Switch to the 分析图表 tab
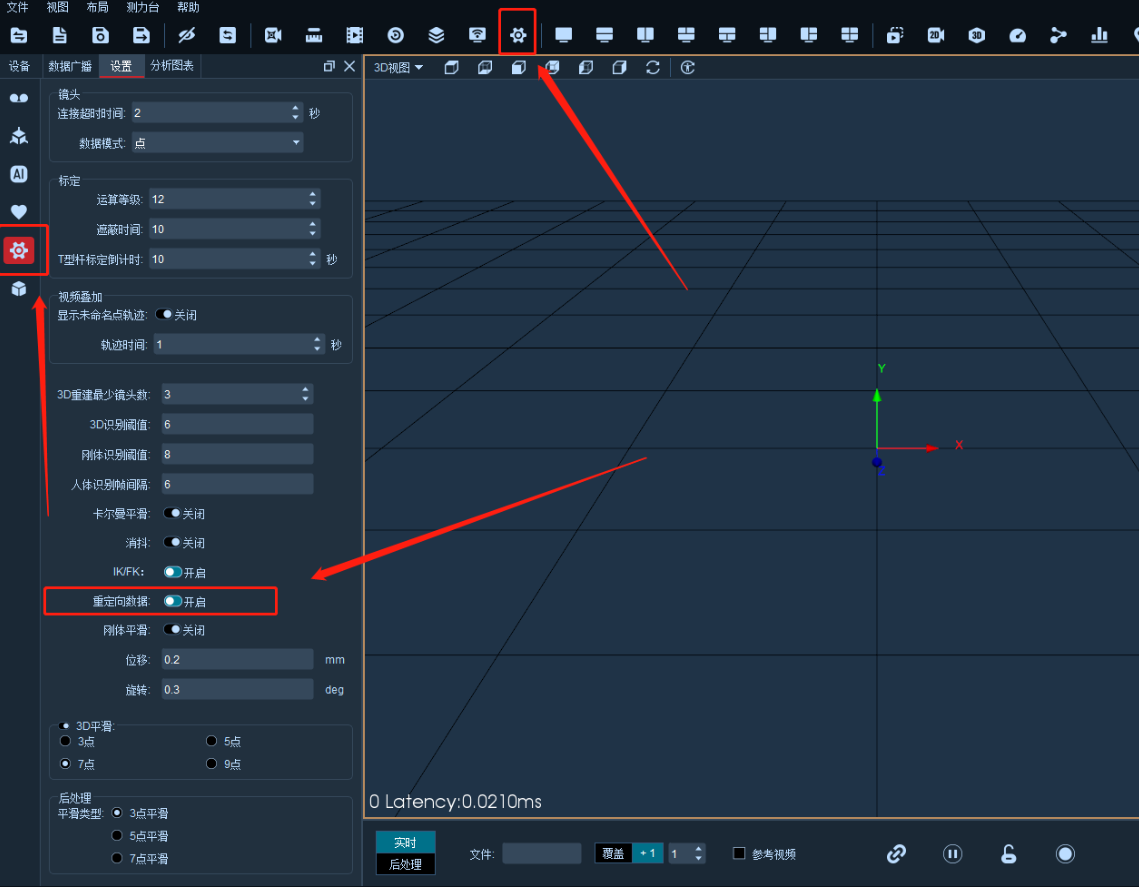Screen dimensions: 1139x887 [172, 66]
